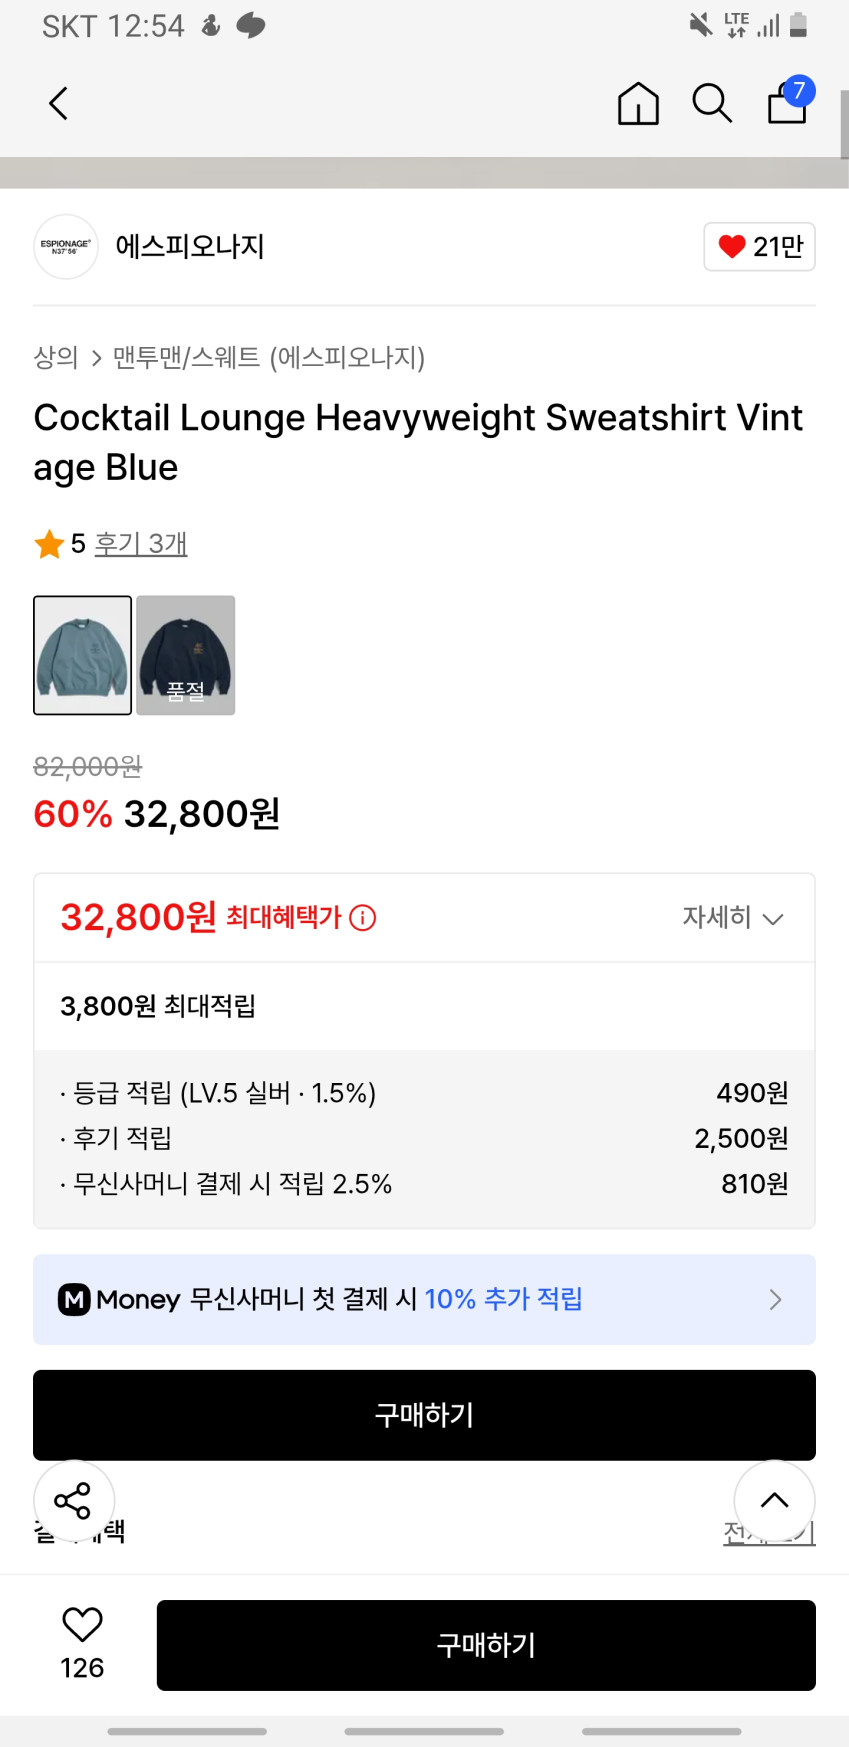This screenshot has height=1747, width=849.
Task: Tap the 에스피오나지 brand name
Action: click(190, 246)
